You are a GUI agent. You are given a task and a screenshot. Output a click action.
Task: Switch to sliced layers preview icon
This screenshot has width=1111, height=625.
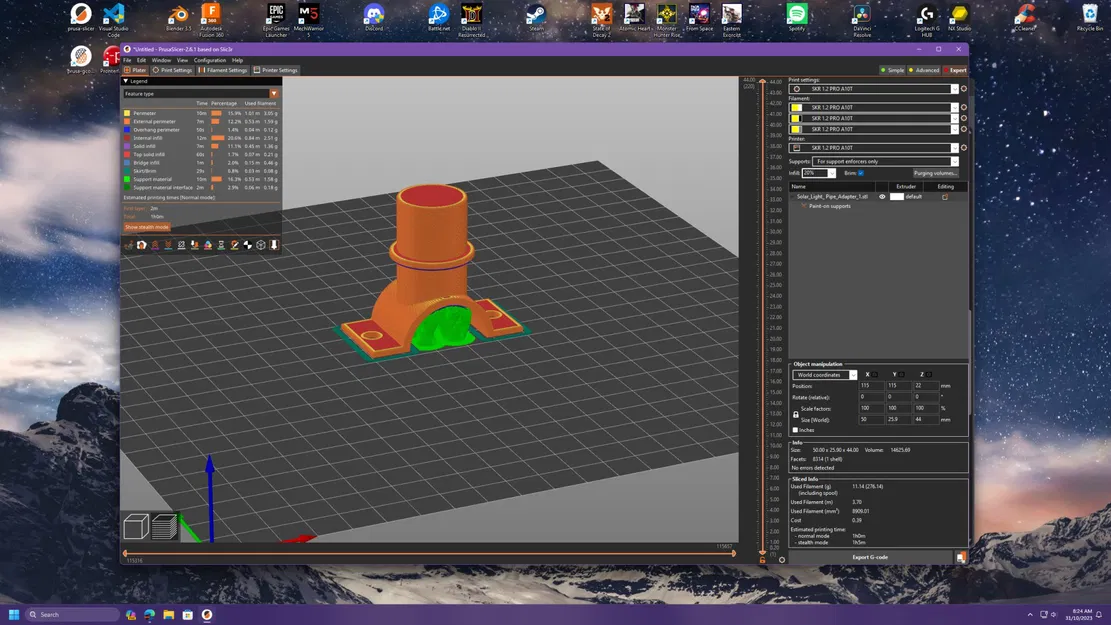tap(165, 526)
